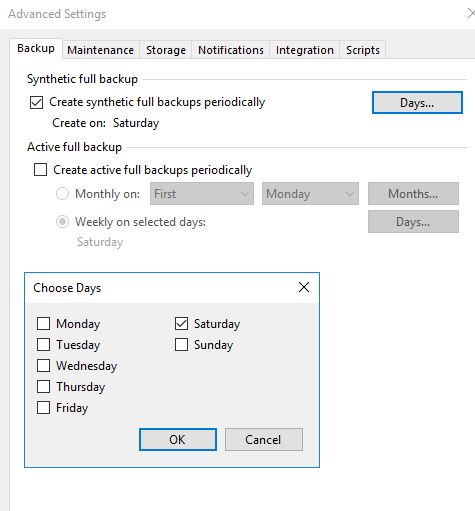Open the Scripts tab

click(x=363, y=50)
